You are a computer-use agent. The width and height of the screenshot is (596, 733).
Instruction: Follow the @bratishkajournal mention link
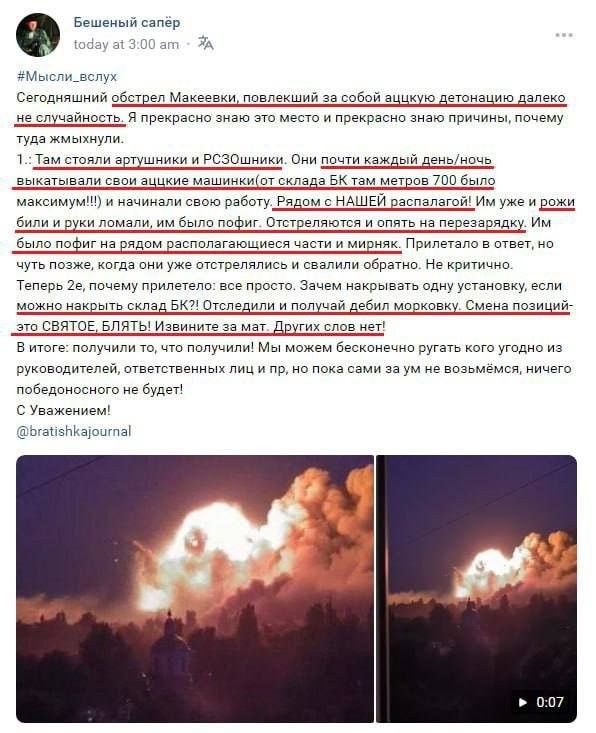coord(74,431)
